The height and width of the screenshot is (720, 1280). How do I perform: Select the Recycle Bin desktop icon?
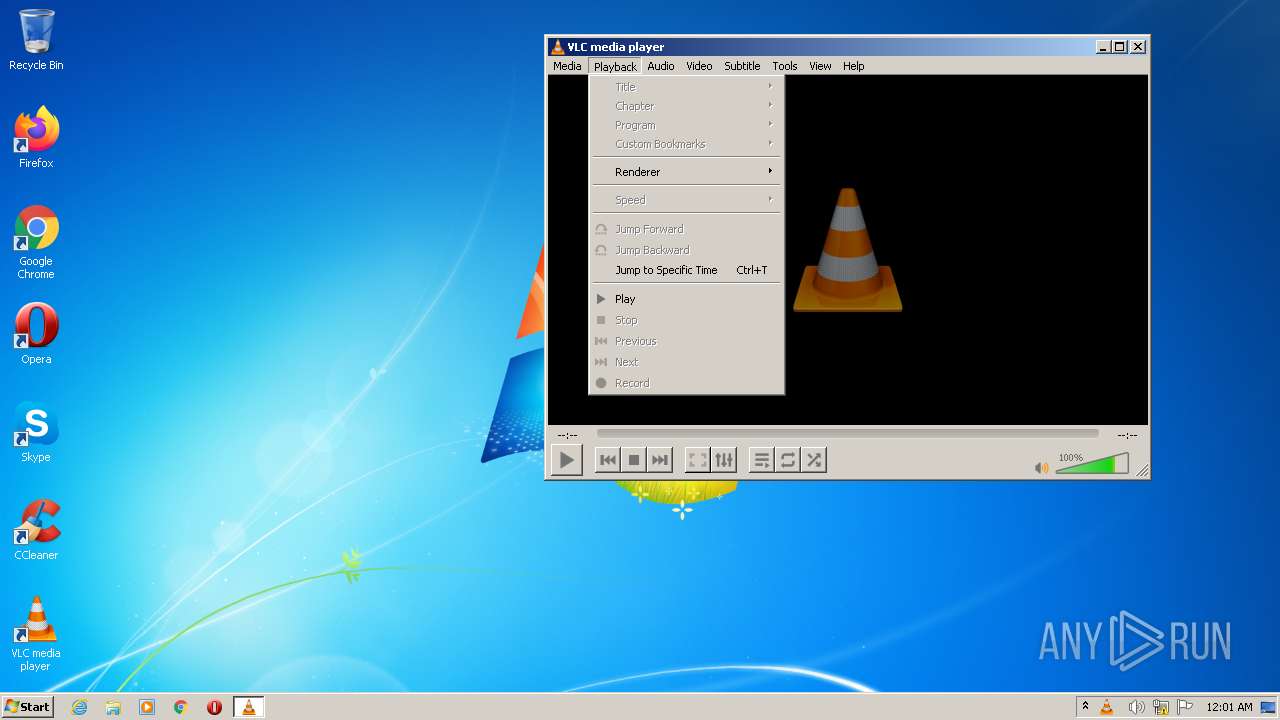(36, 40)
